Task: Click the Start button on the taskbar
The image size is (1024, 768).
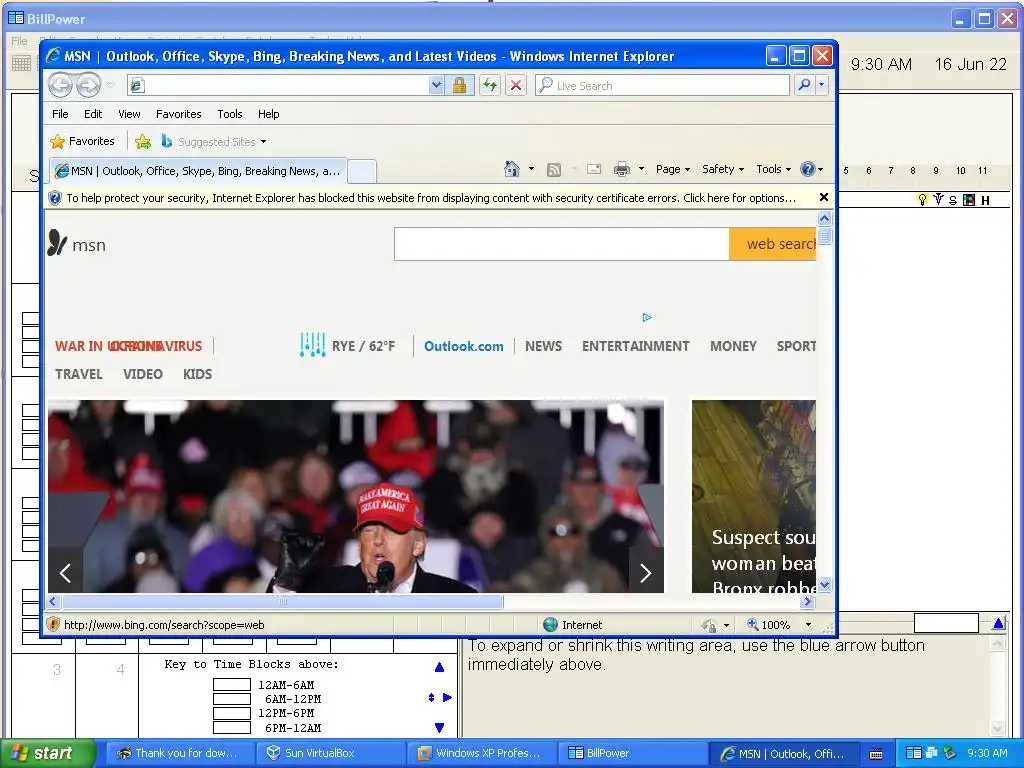Action: 46,753
